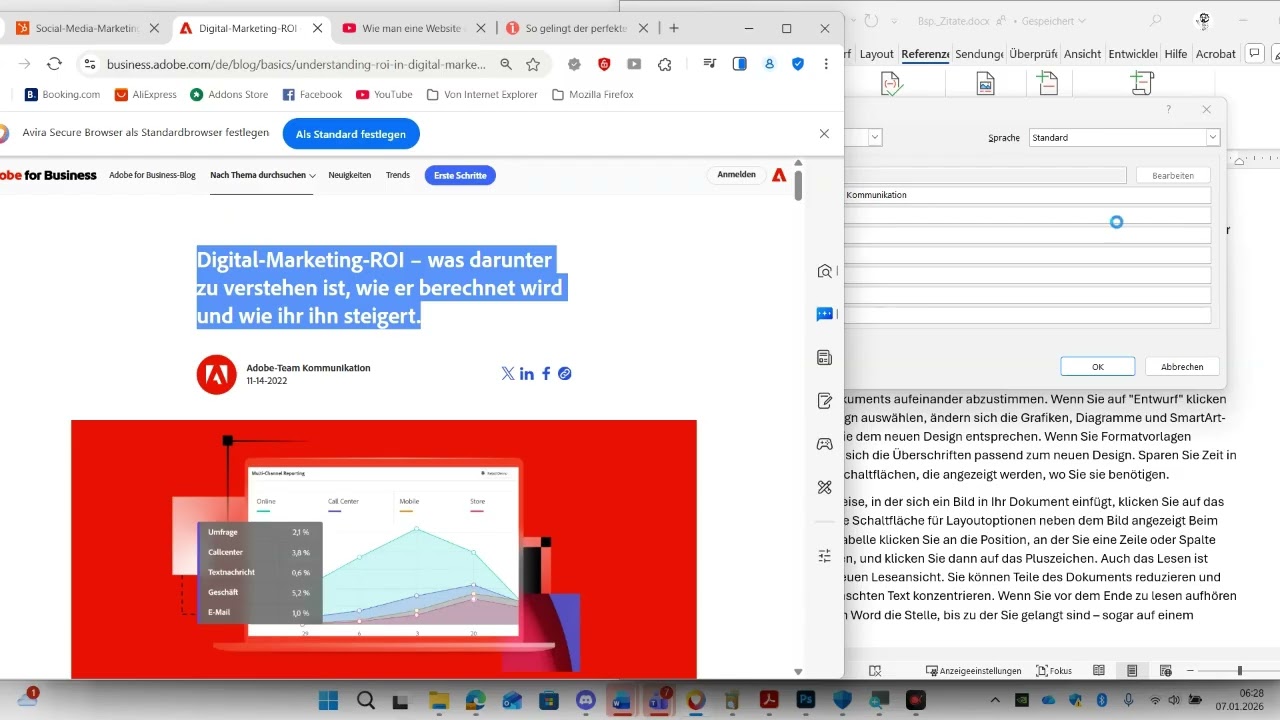Click the Adobe-Team Kommunikation author name

308,368
